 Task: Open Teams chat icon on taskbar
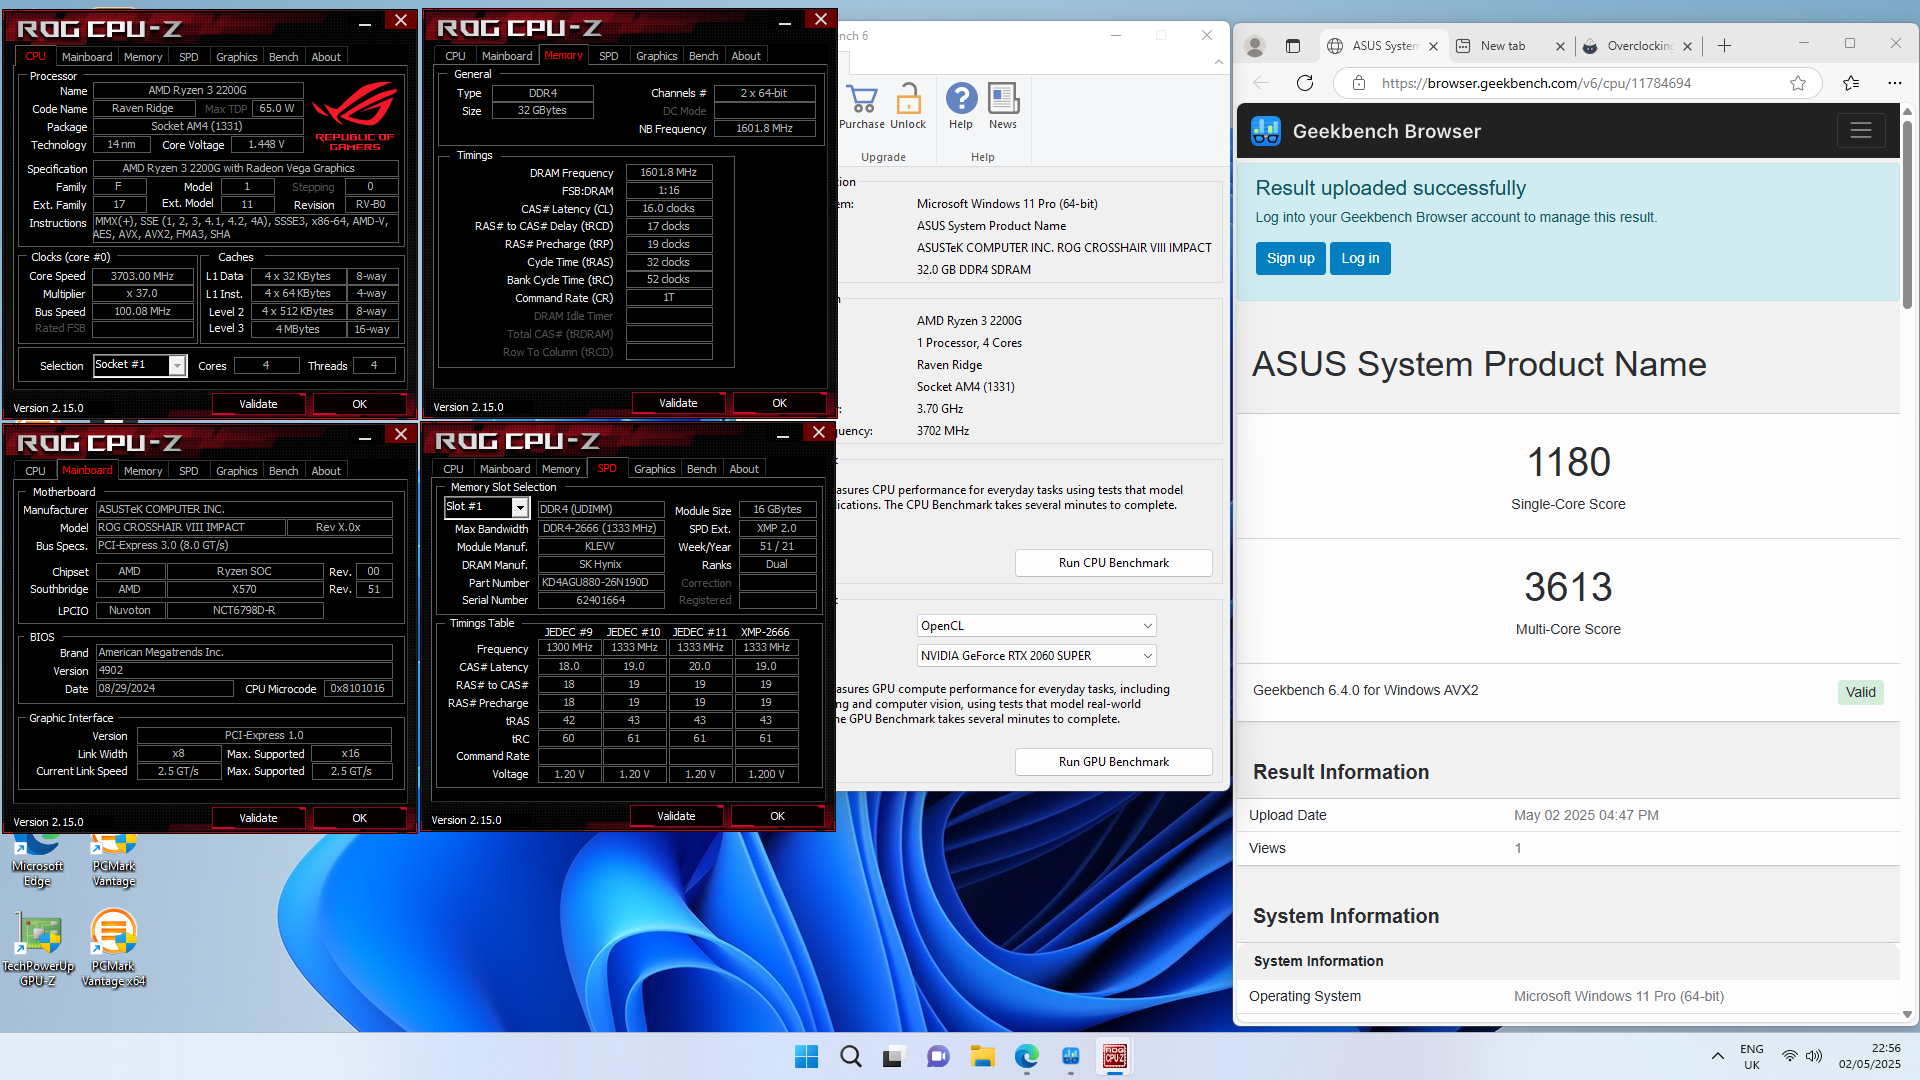coord(938,1056)
